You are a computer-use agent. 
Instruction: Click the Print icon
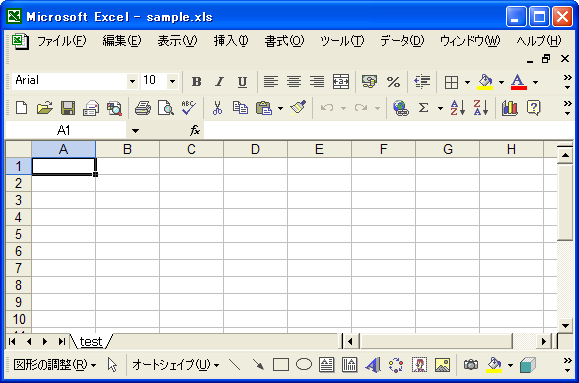click(143, 108)
